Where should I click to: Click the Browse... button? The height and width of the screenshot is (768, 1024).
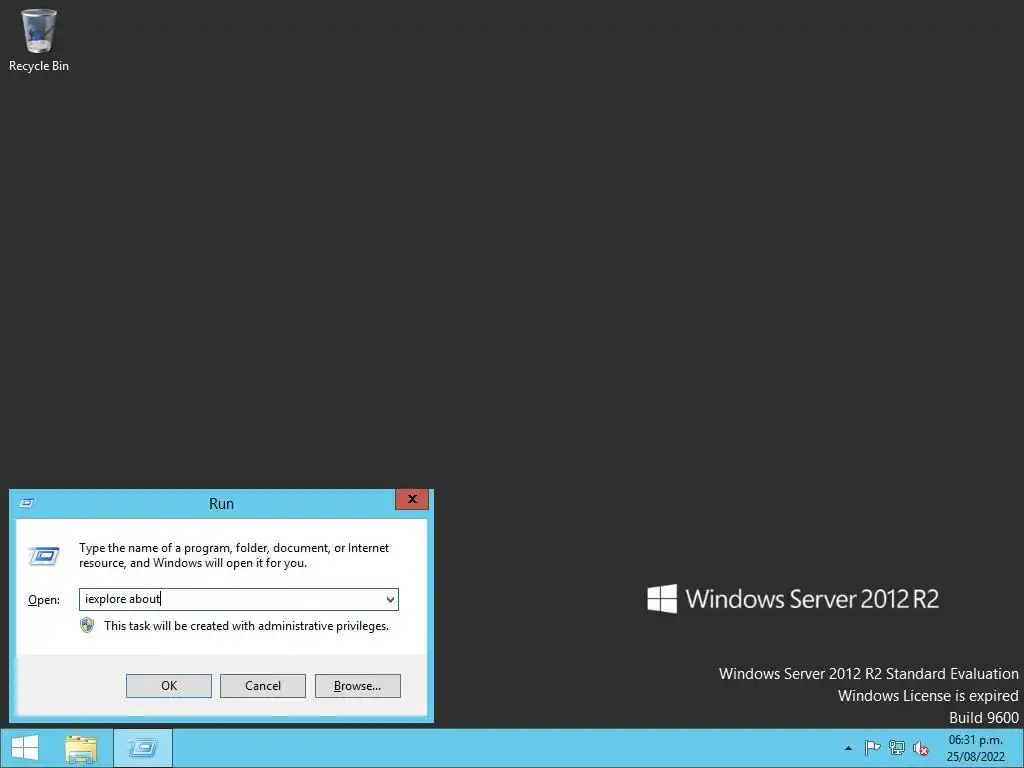coord(357,686)
